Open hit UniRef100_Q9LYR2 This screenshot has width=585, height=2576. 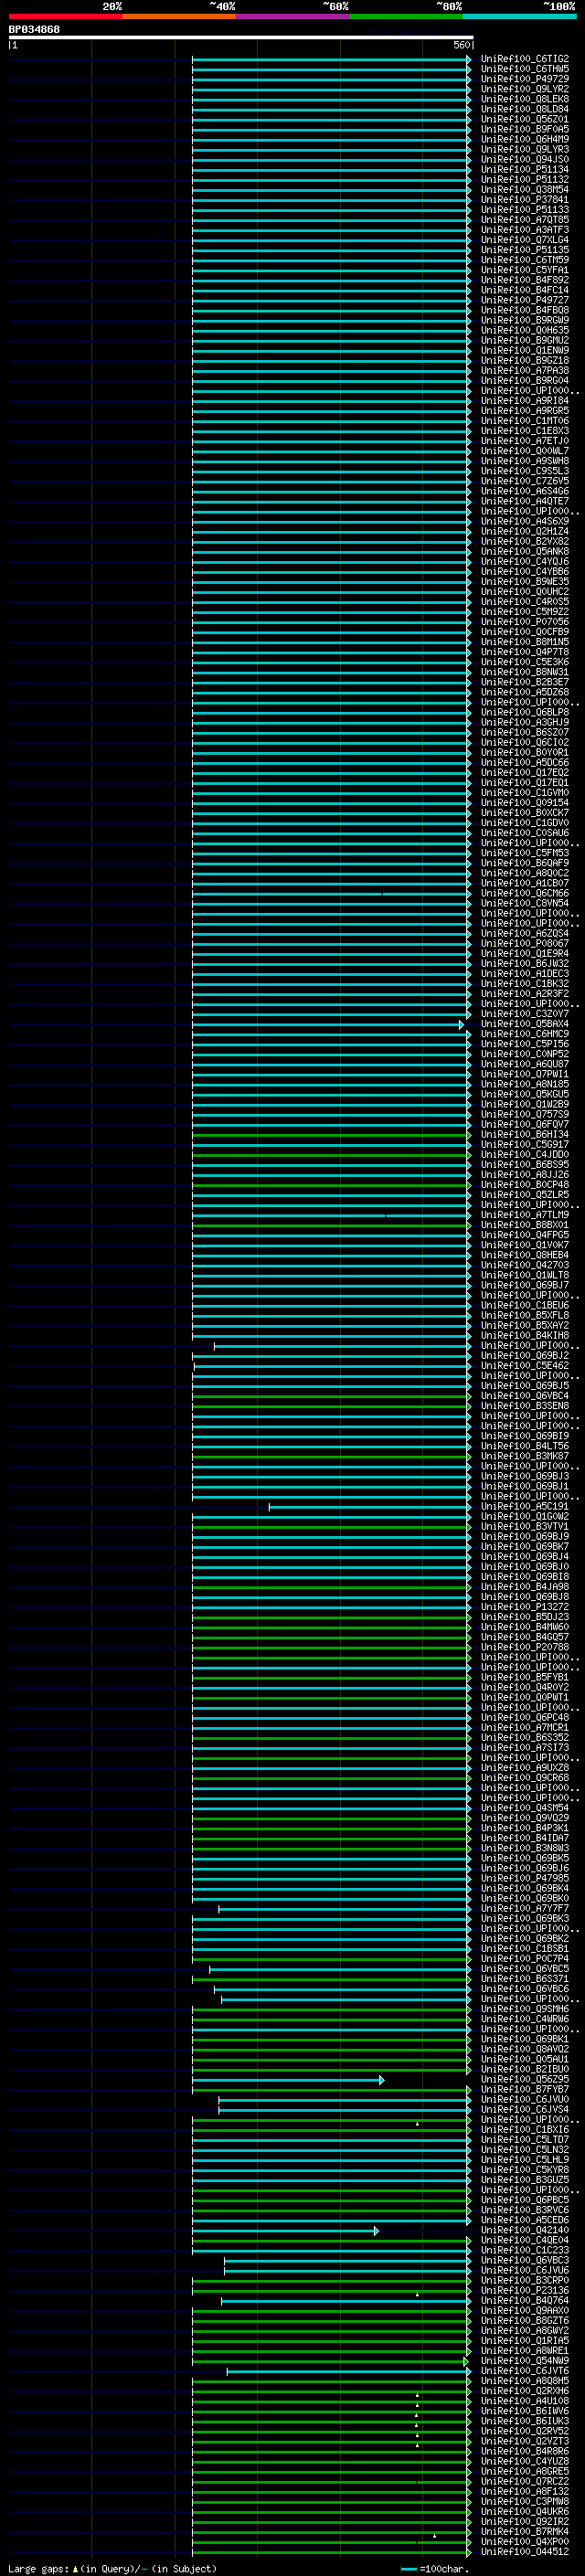[525, 89]
